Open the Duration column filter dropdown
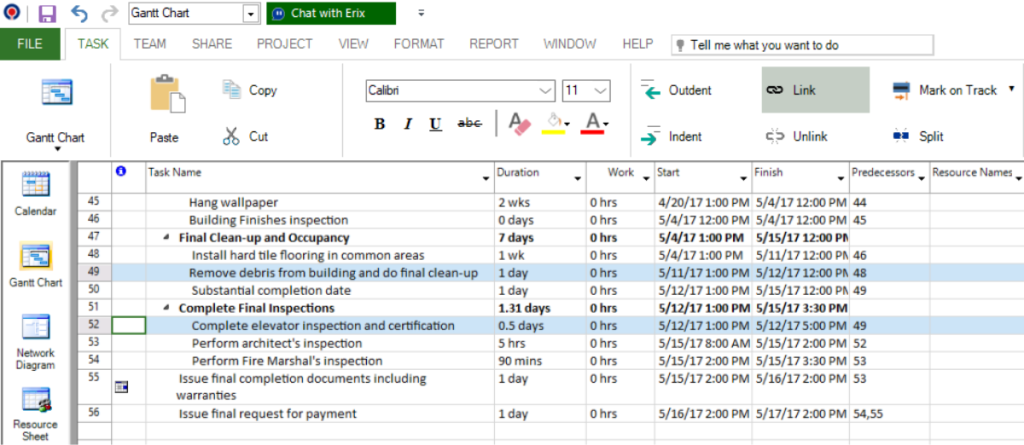Viewport: 1024px width, 445px height. 578,178
